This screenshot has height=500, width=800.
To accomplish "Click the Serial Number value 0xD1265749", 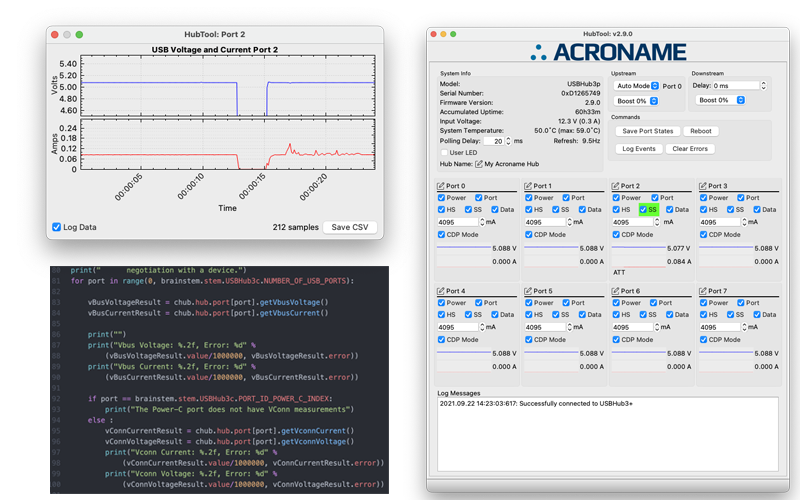I will pyautogui.click(x=581, y=93).
